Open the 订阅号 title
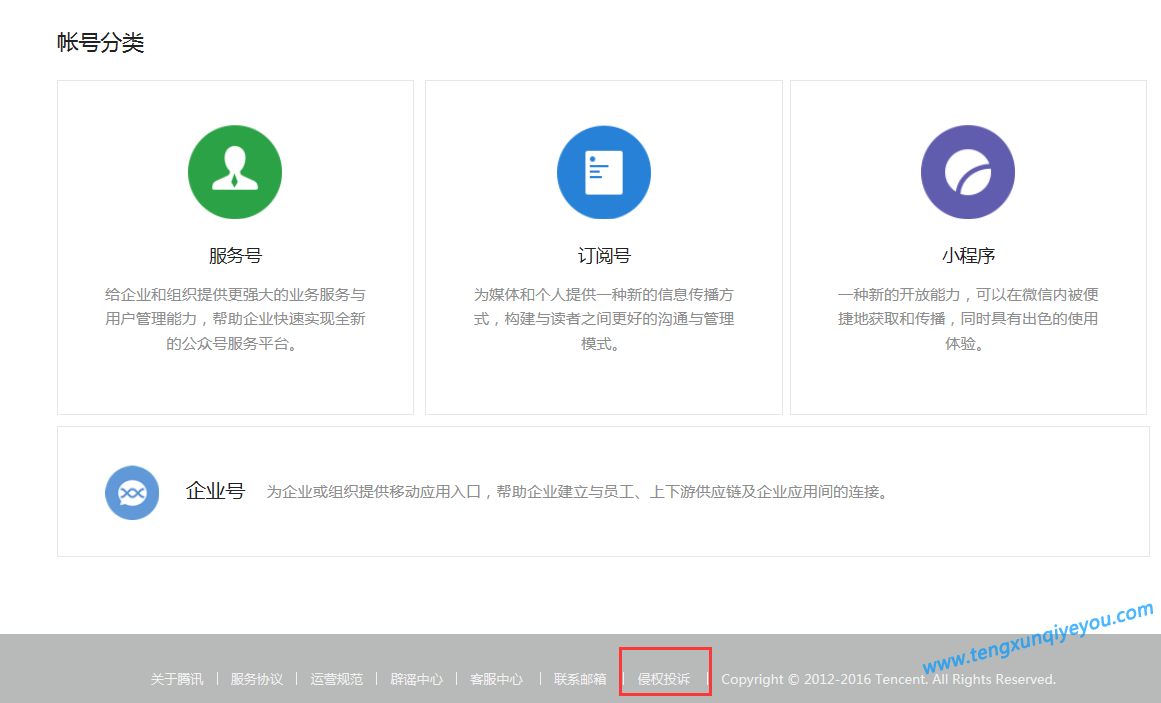The height and width of the screenshot is (703, 1161). [x=603, y=256]
